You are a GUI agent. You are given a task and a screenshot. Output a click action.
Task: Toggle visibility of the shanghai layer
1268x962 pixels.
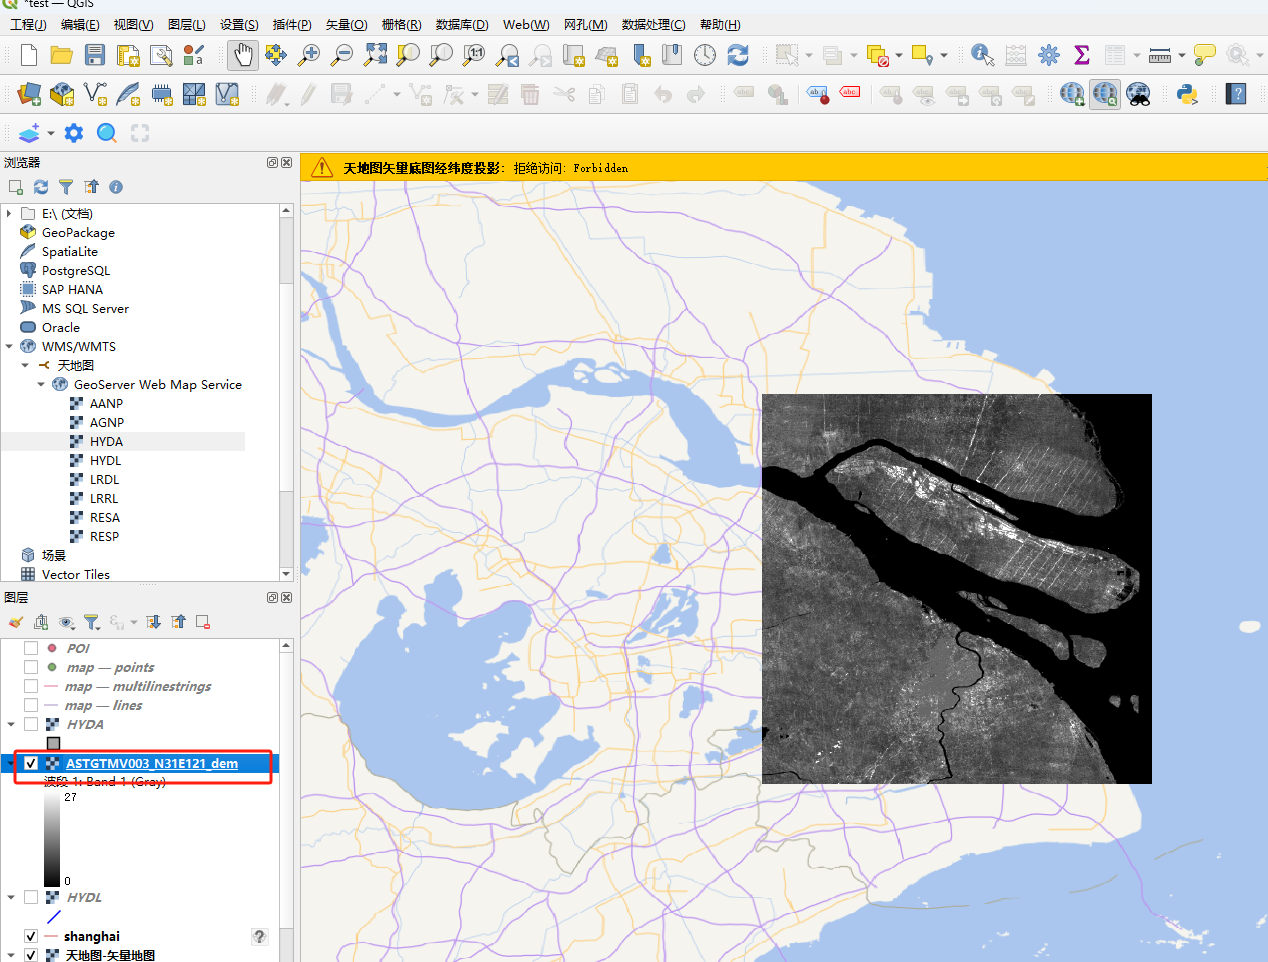click(x=31, y=936)
